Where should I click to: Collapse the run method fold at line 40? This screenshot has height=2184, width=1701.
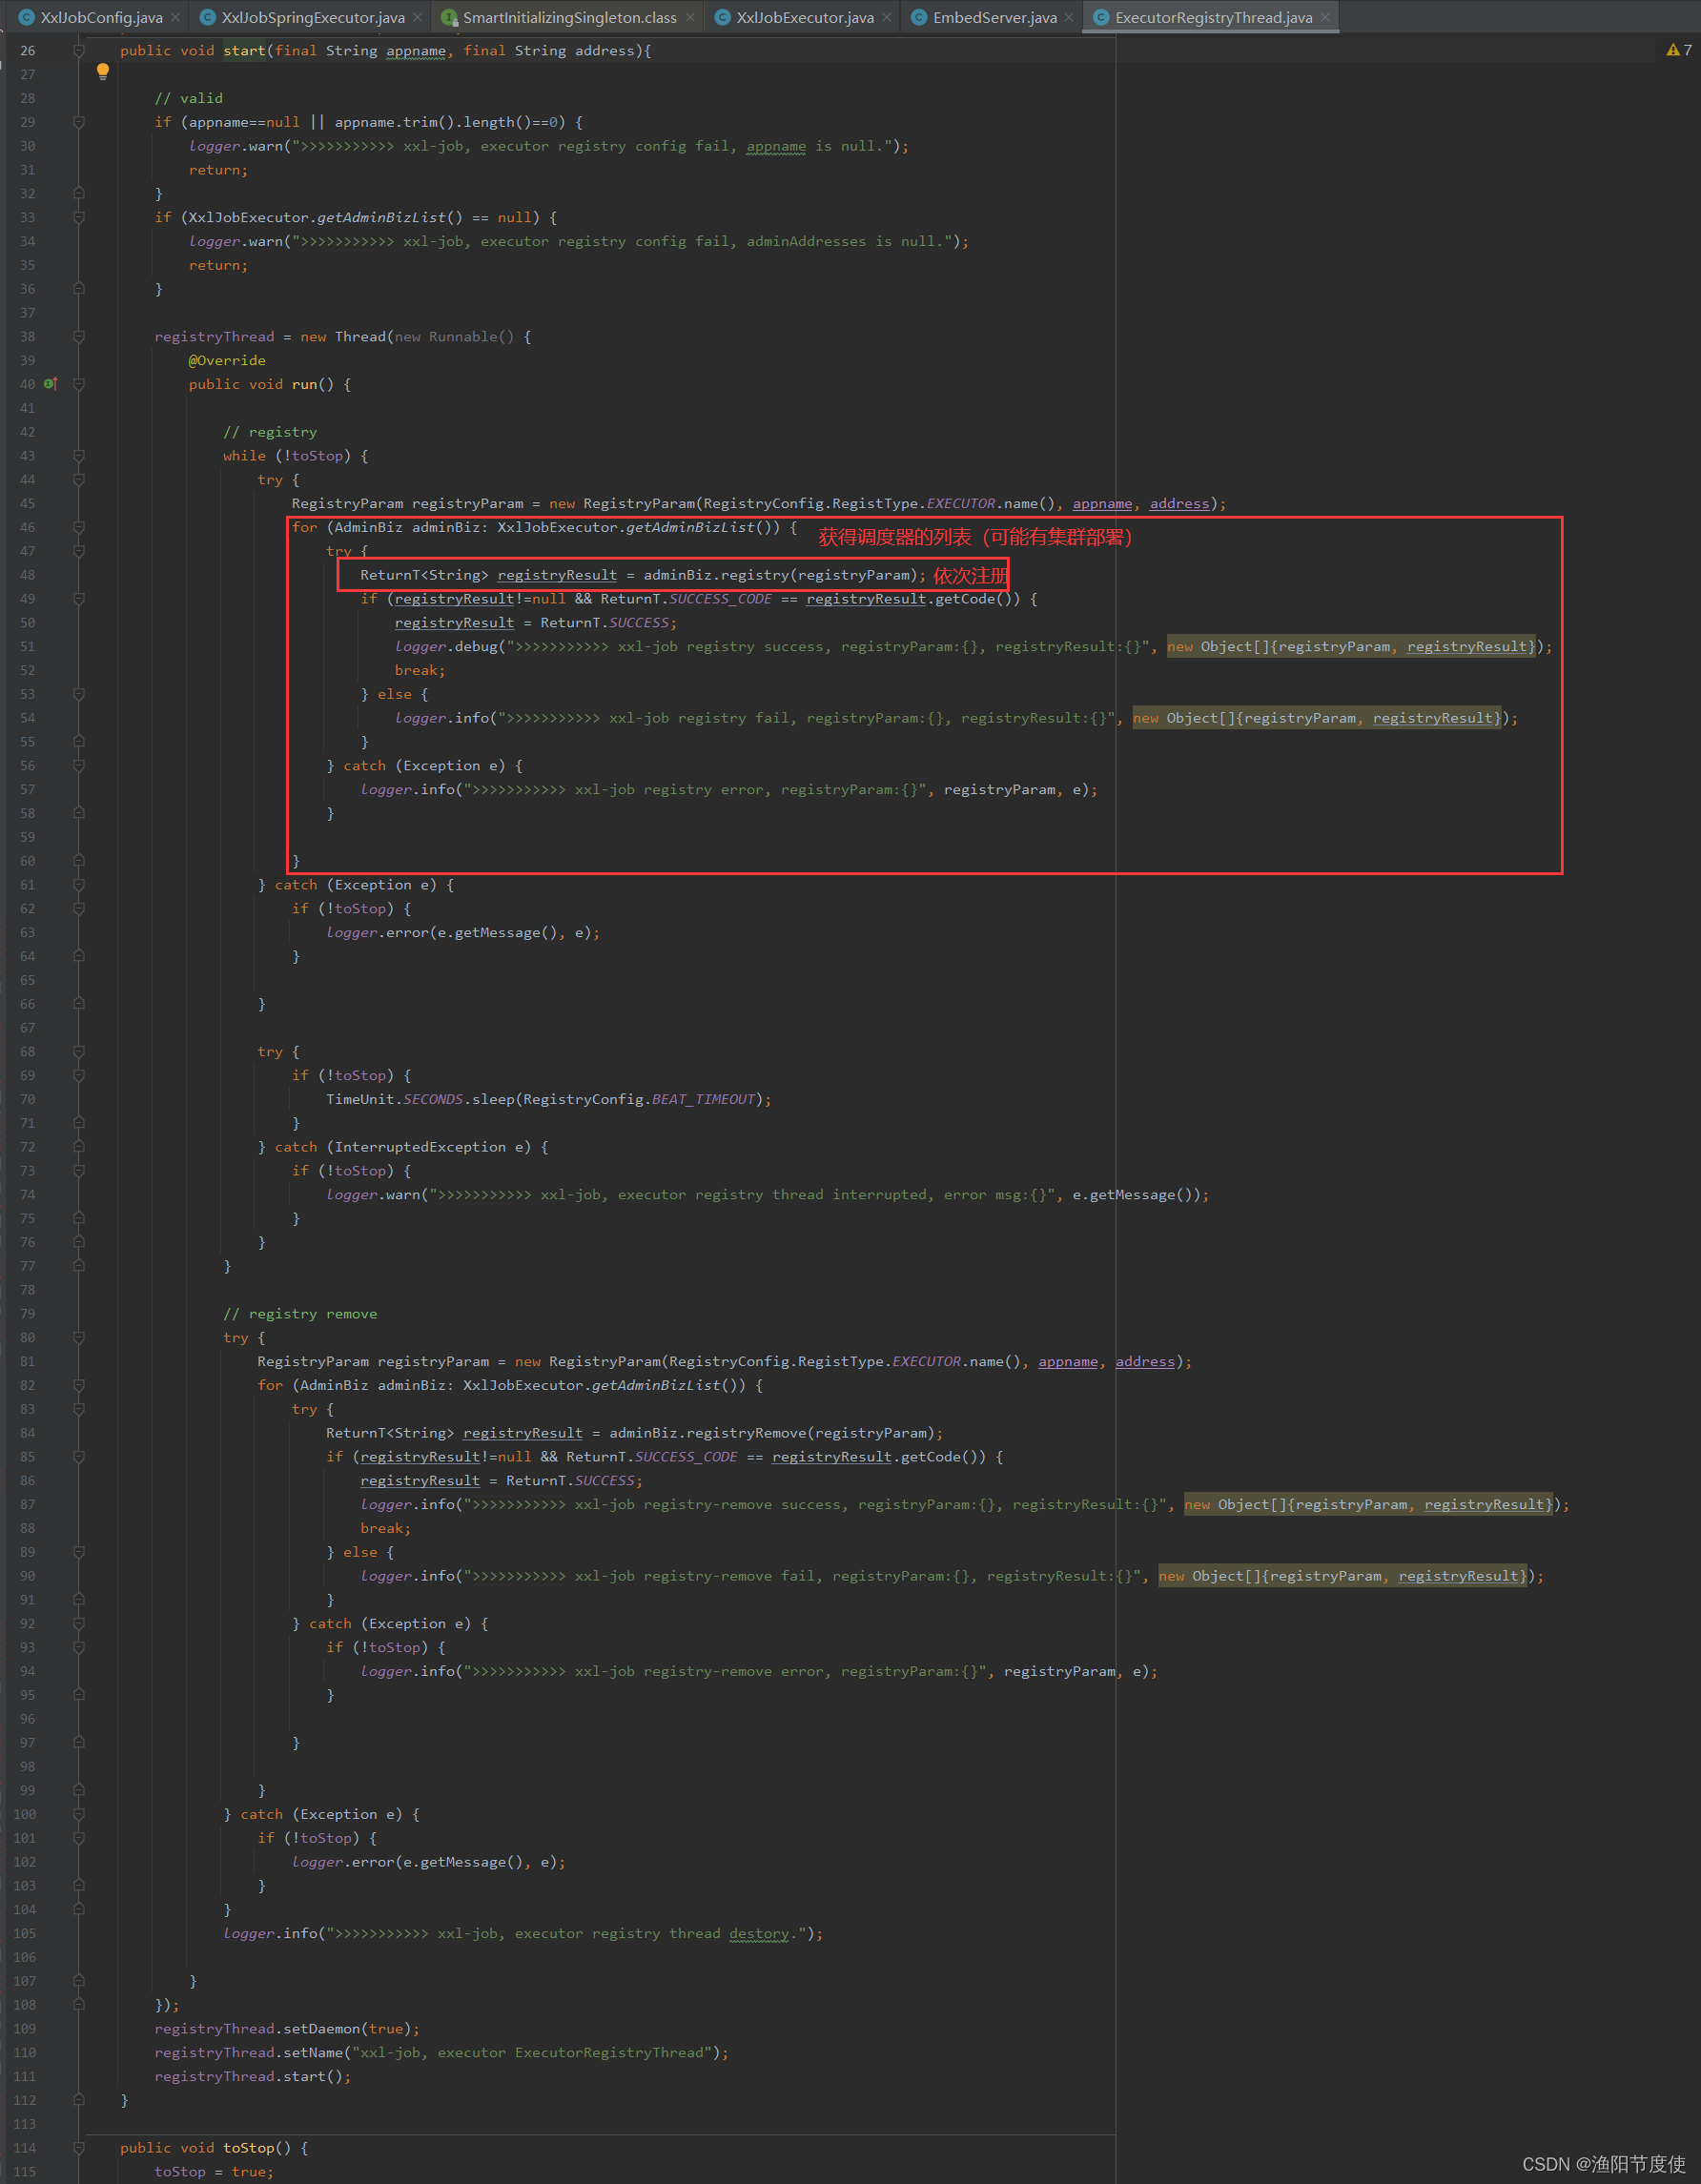click(79, 384)
